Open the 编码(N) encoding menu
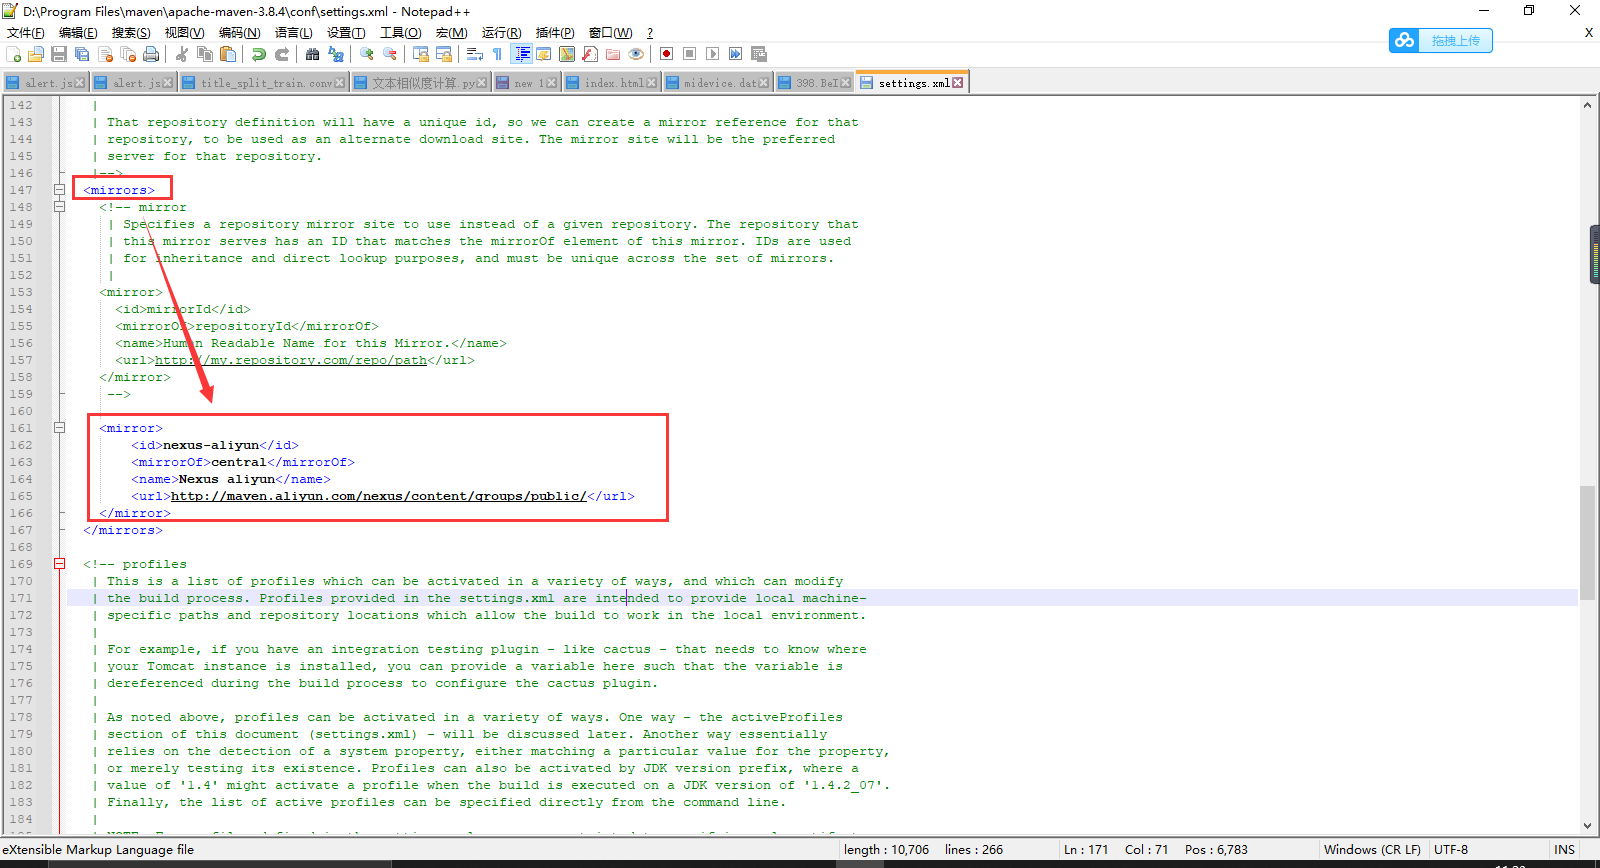 click(240, 33)
